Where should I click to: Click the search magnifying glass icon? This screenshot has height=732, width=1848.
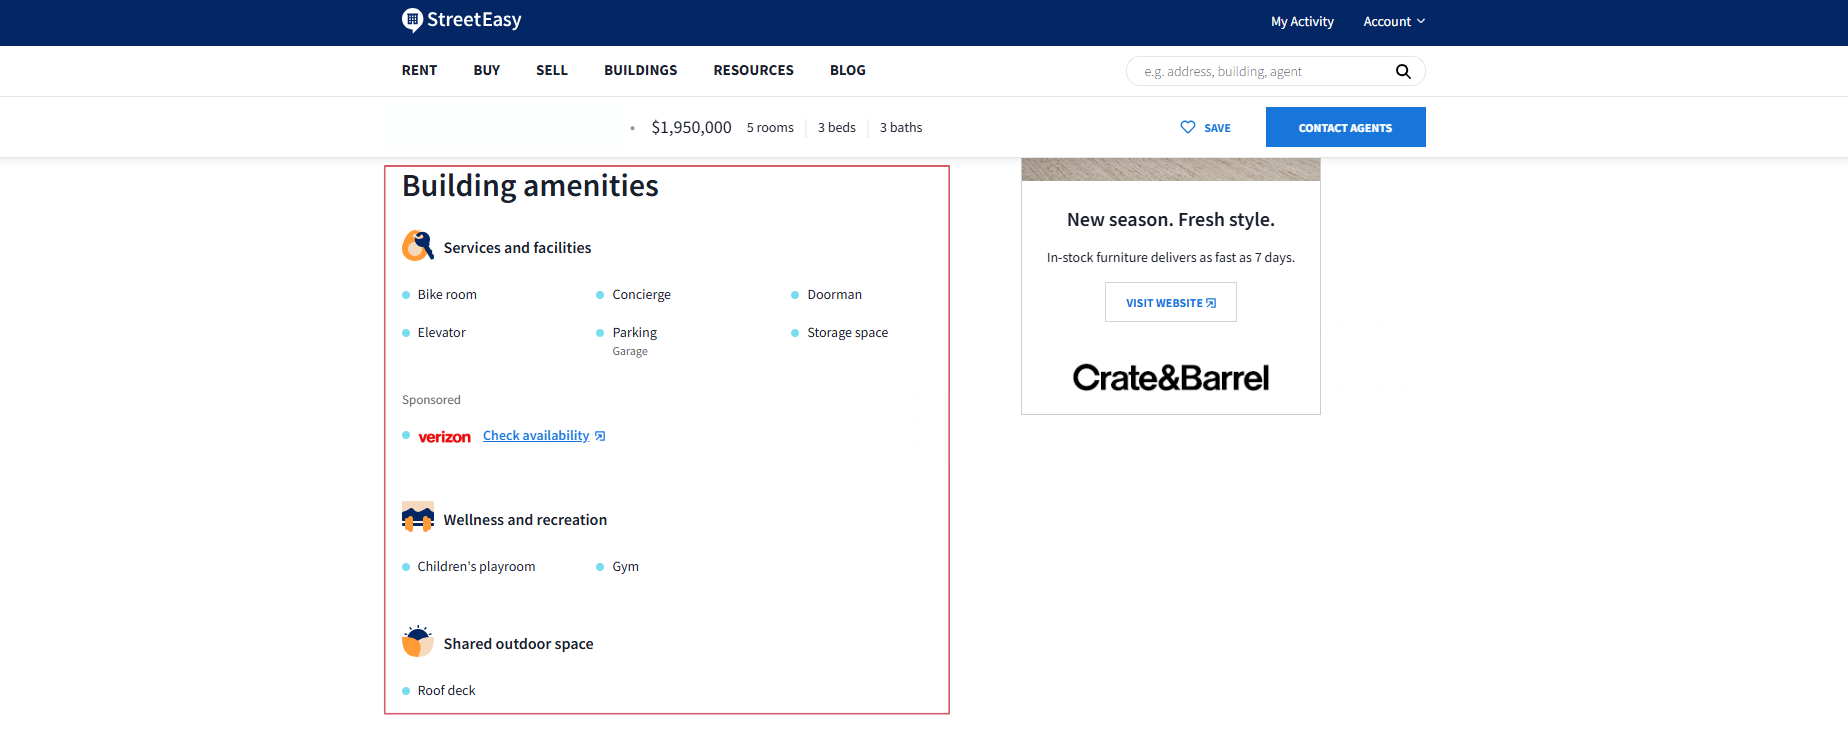pyautogui.click(x=1403, y=71)
